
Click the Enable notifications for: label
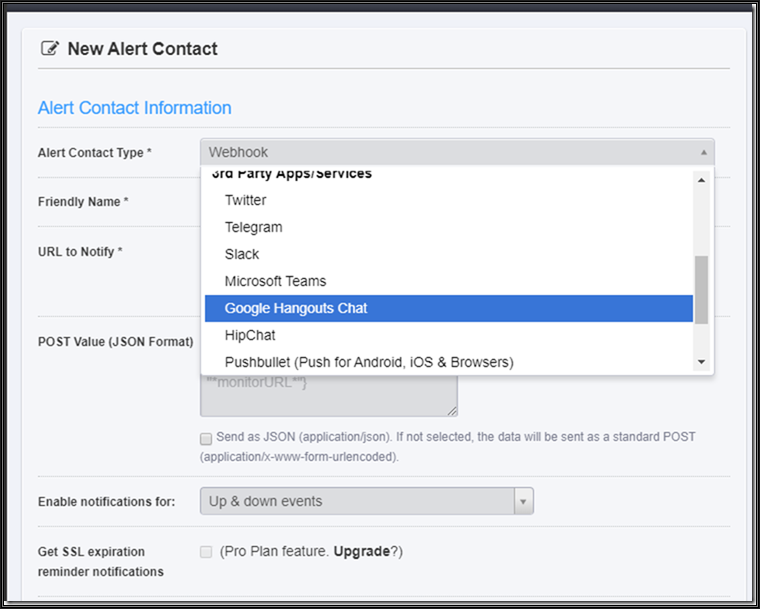(x=107, y=501)
